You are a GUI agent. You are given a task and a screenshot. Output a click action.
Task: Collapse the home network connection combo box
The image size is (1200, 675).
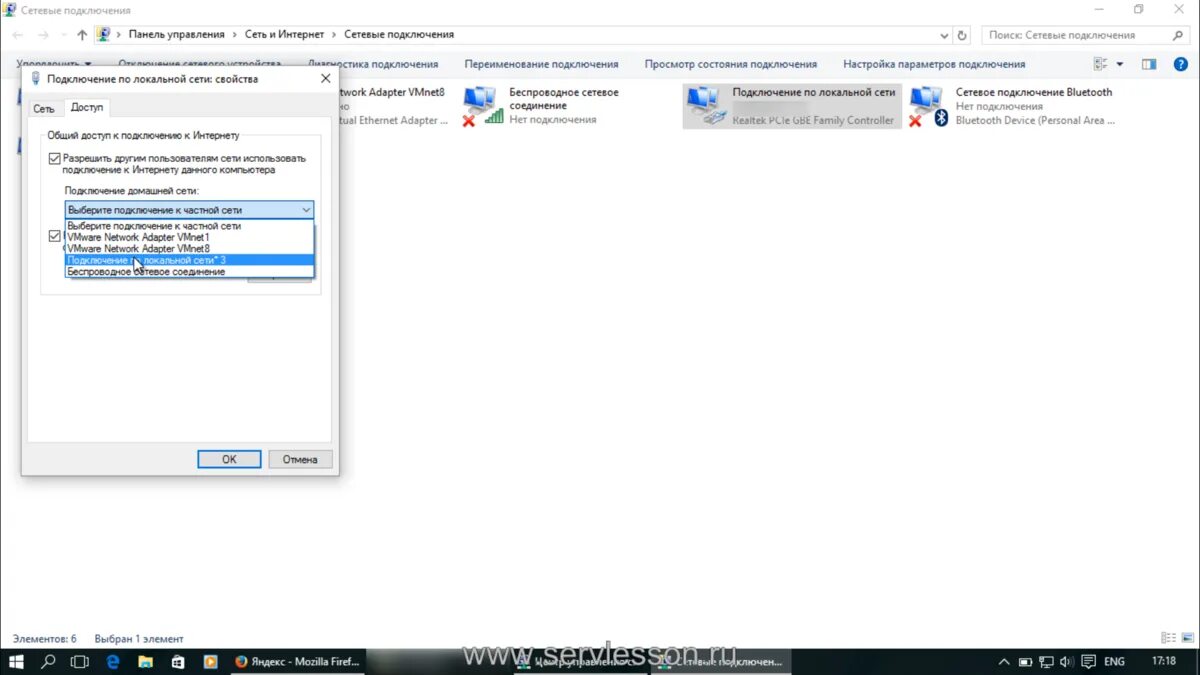coord(306,210)
